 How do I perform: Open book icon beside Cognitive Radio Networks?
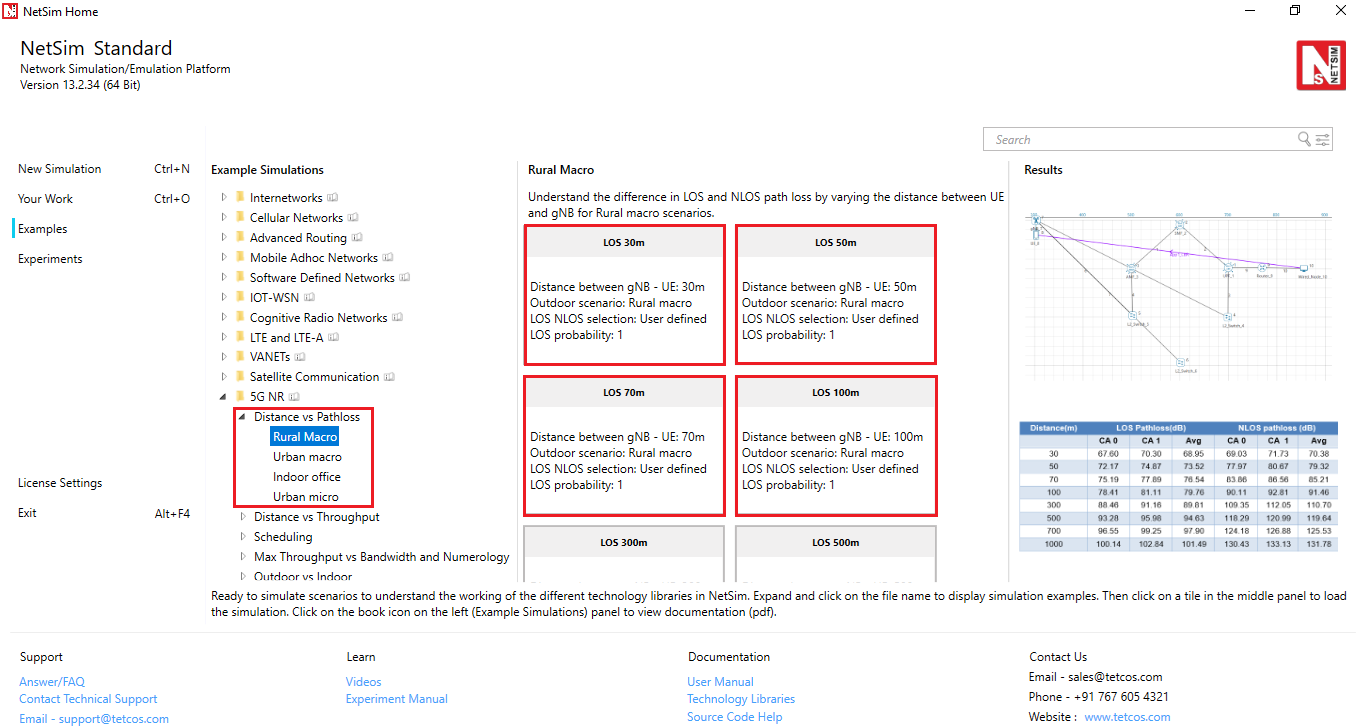(397, 318)
